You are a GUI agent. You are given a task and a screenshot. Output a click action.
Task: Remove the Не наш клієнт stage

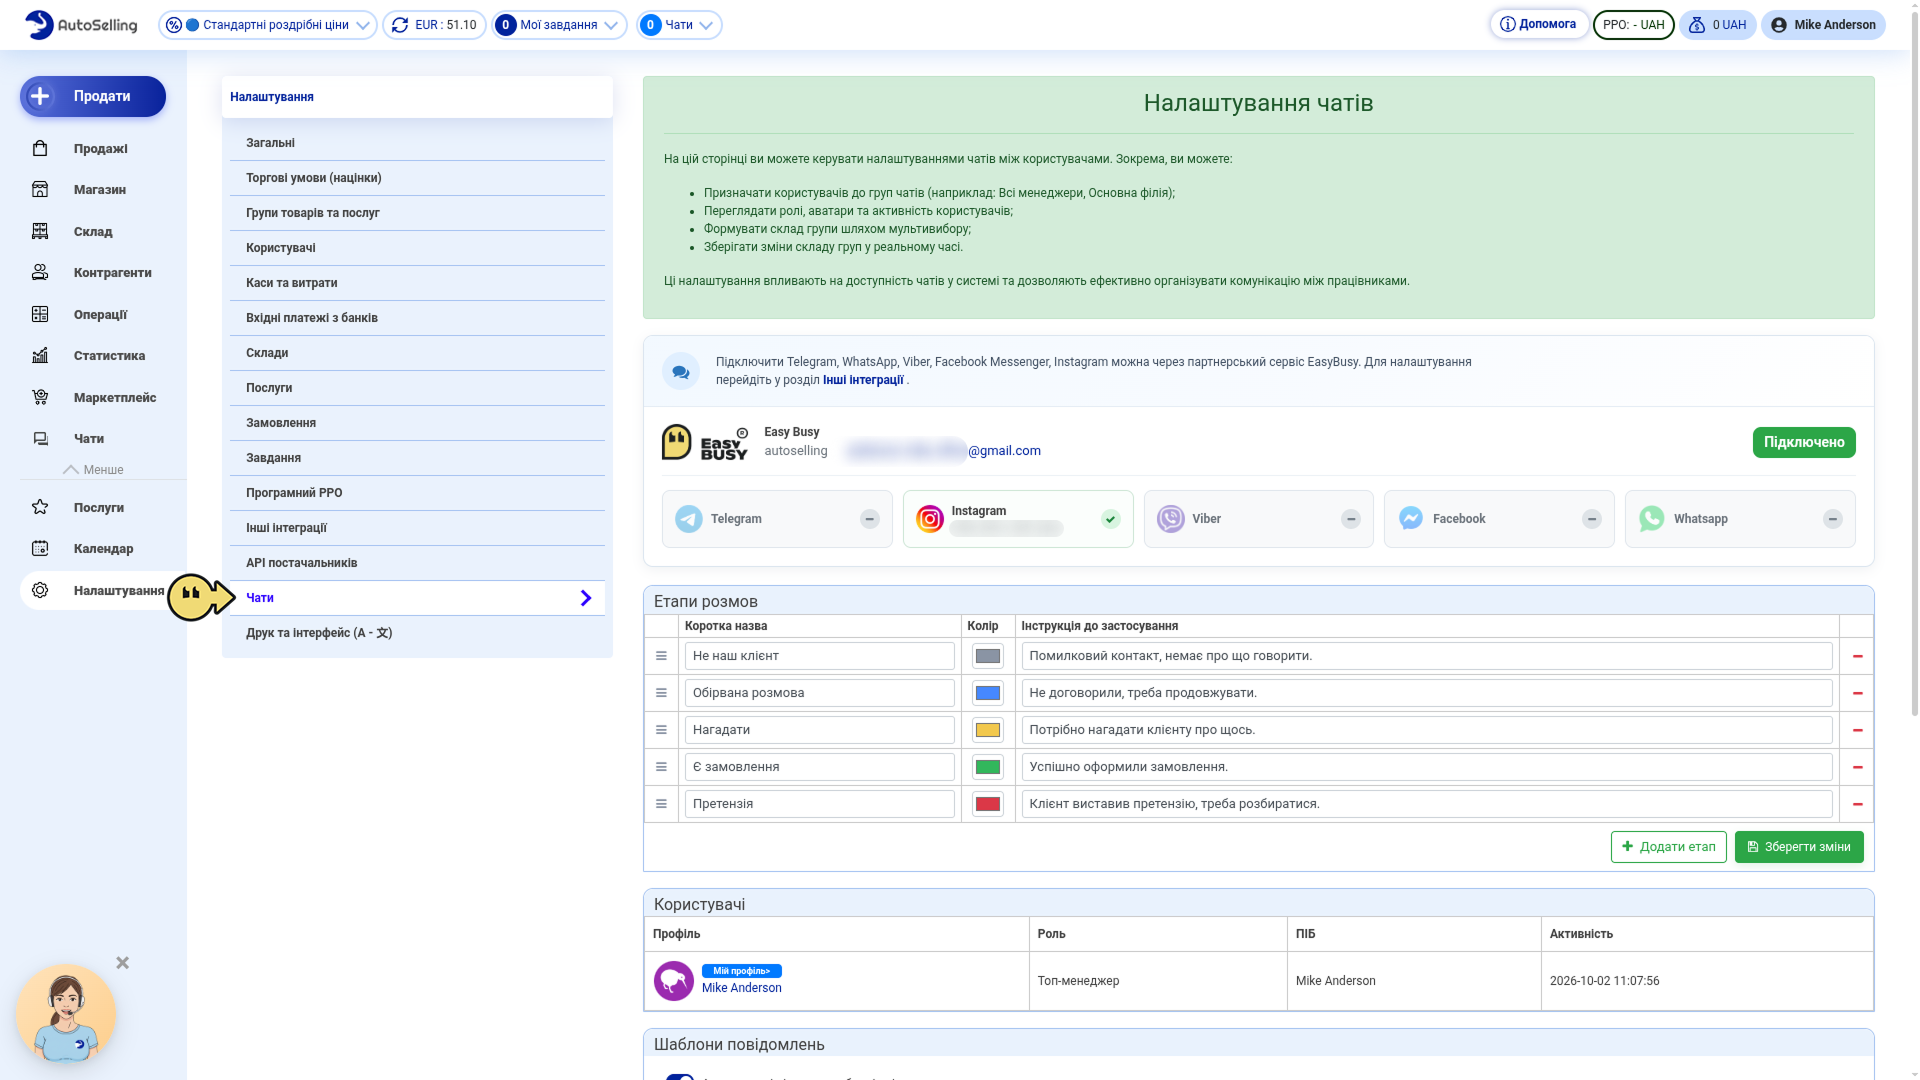pyautogui.click(x=1857, y=656)
